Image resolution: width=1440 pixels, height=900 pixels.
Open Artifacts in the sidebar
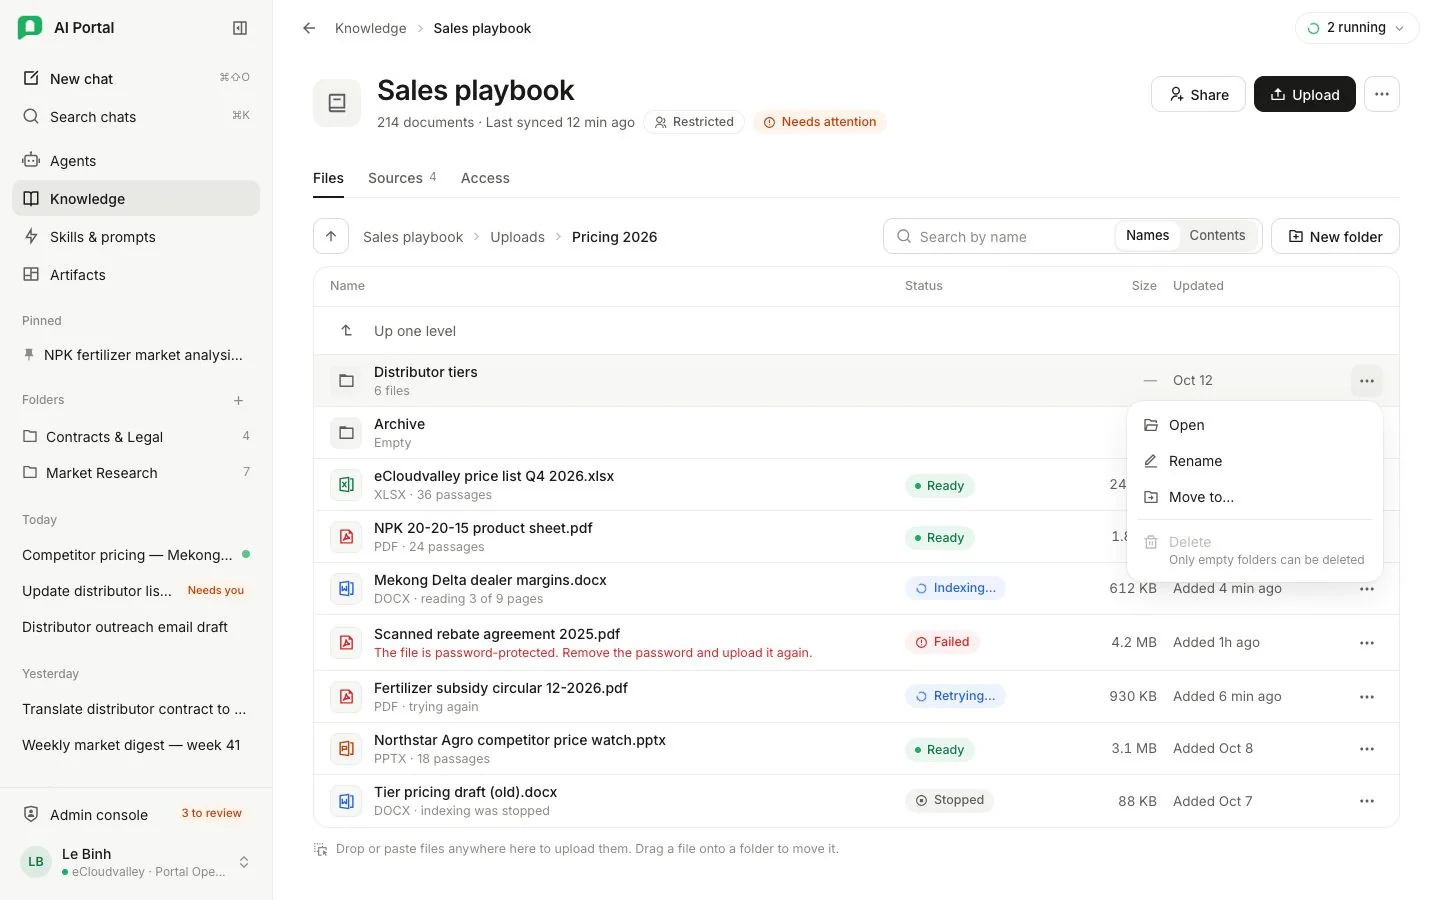[x=136, y=275]
